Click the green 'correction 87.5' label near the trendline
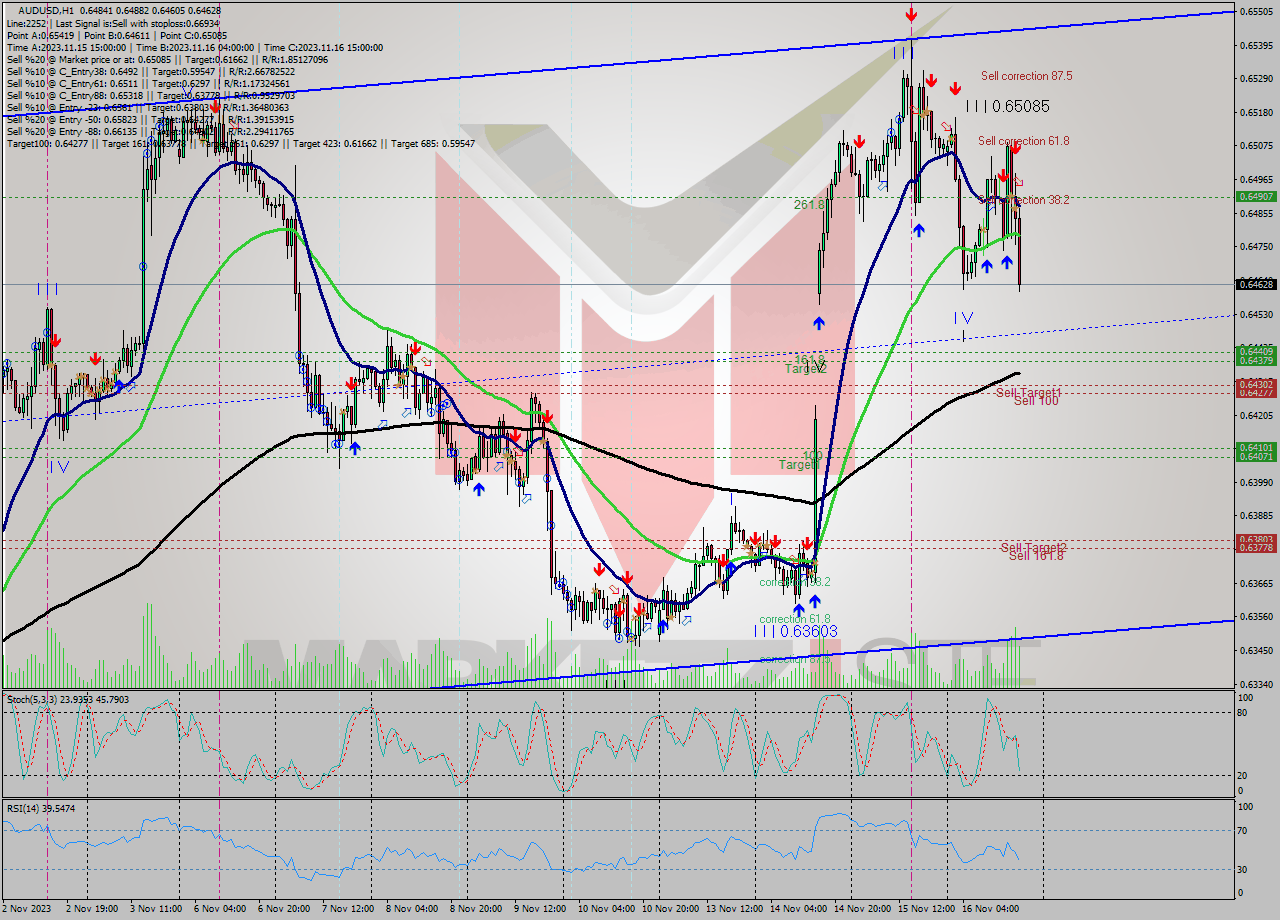Screen dimensions: 1280x920 795,659
